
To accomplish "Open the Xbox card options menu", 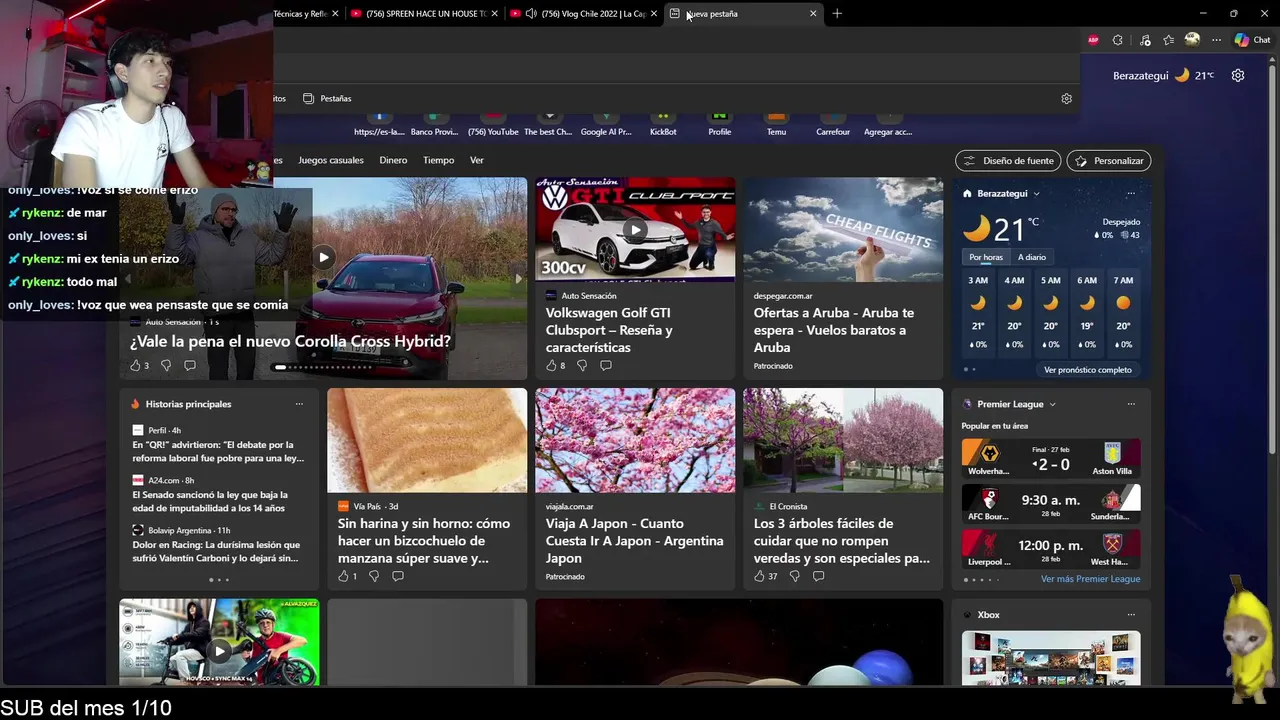I will pyautogui.click(x=1131, y=615).
